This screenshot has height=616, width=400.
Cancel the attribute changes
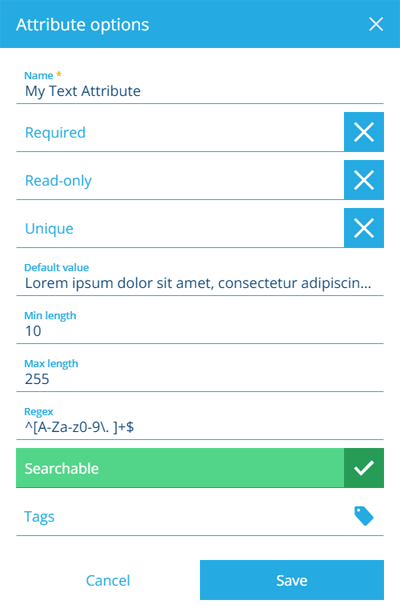click(x=108, y=580)
